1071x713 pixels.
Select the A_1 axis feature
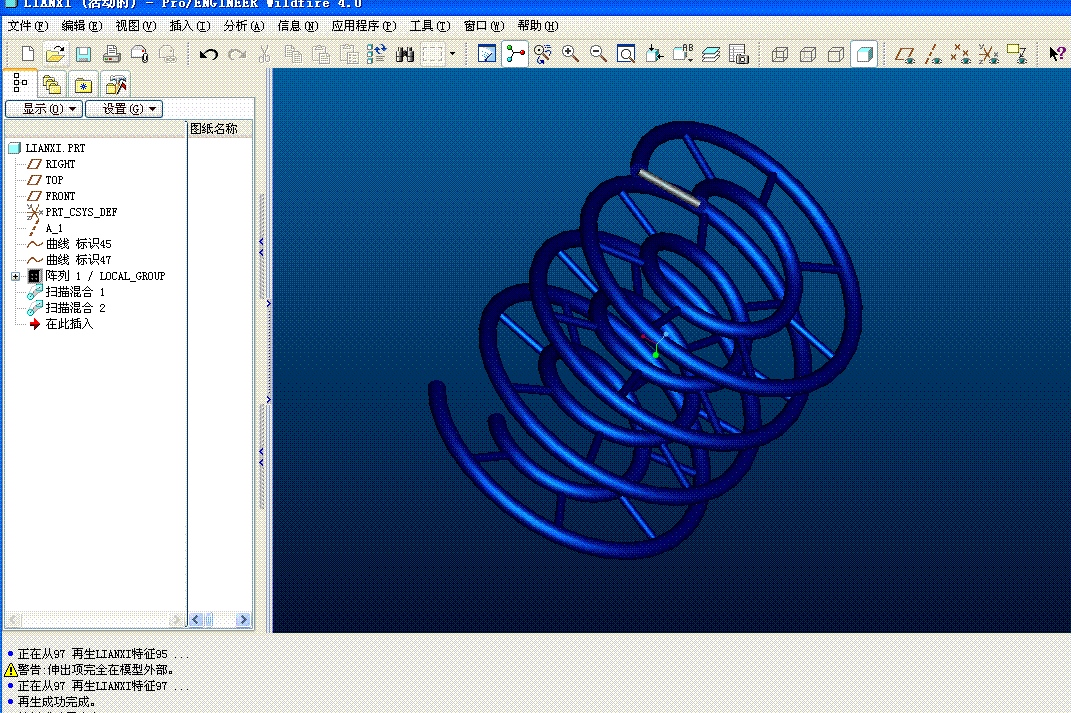(45, 228)
